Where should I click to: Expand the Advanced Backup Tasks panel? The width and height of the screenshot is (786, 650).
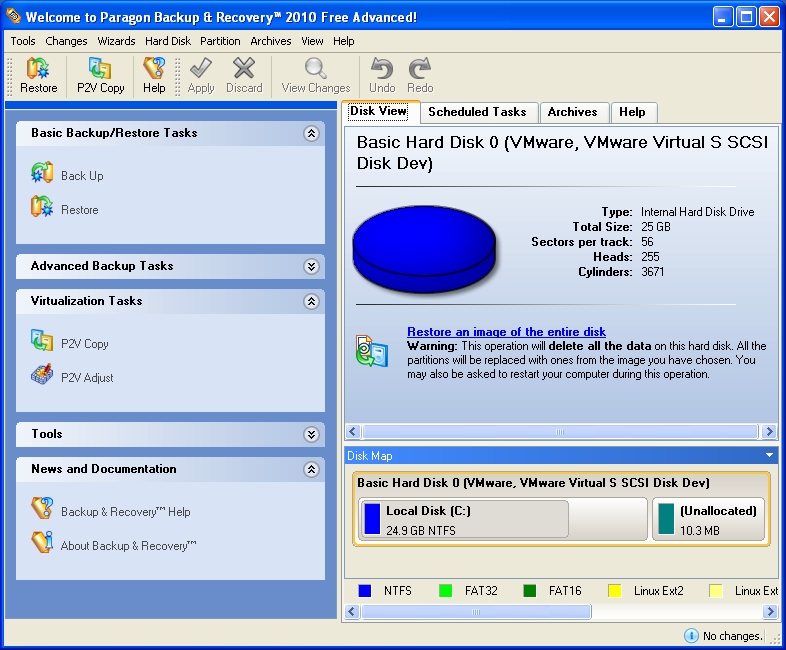coord(311,266)
